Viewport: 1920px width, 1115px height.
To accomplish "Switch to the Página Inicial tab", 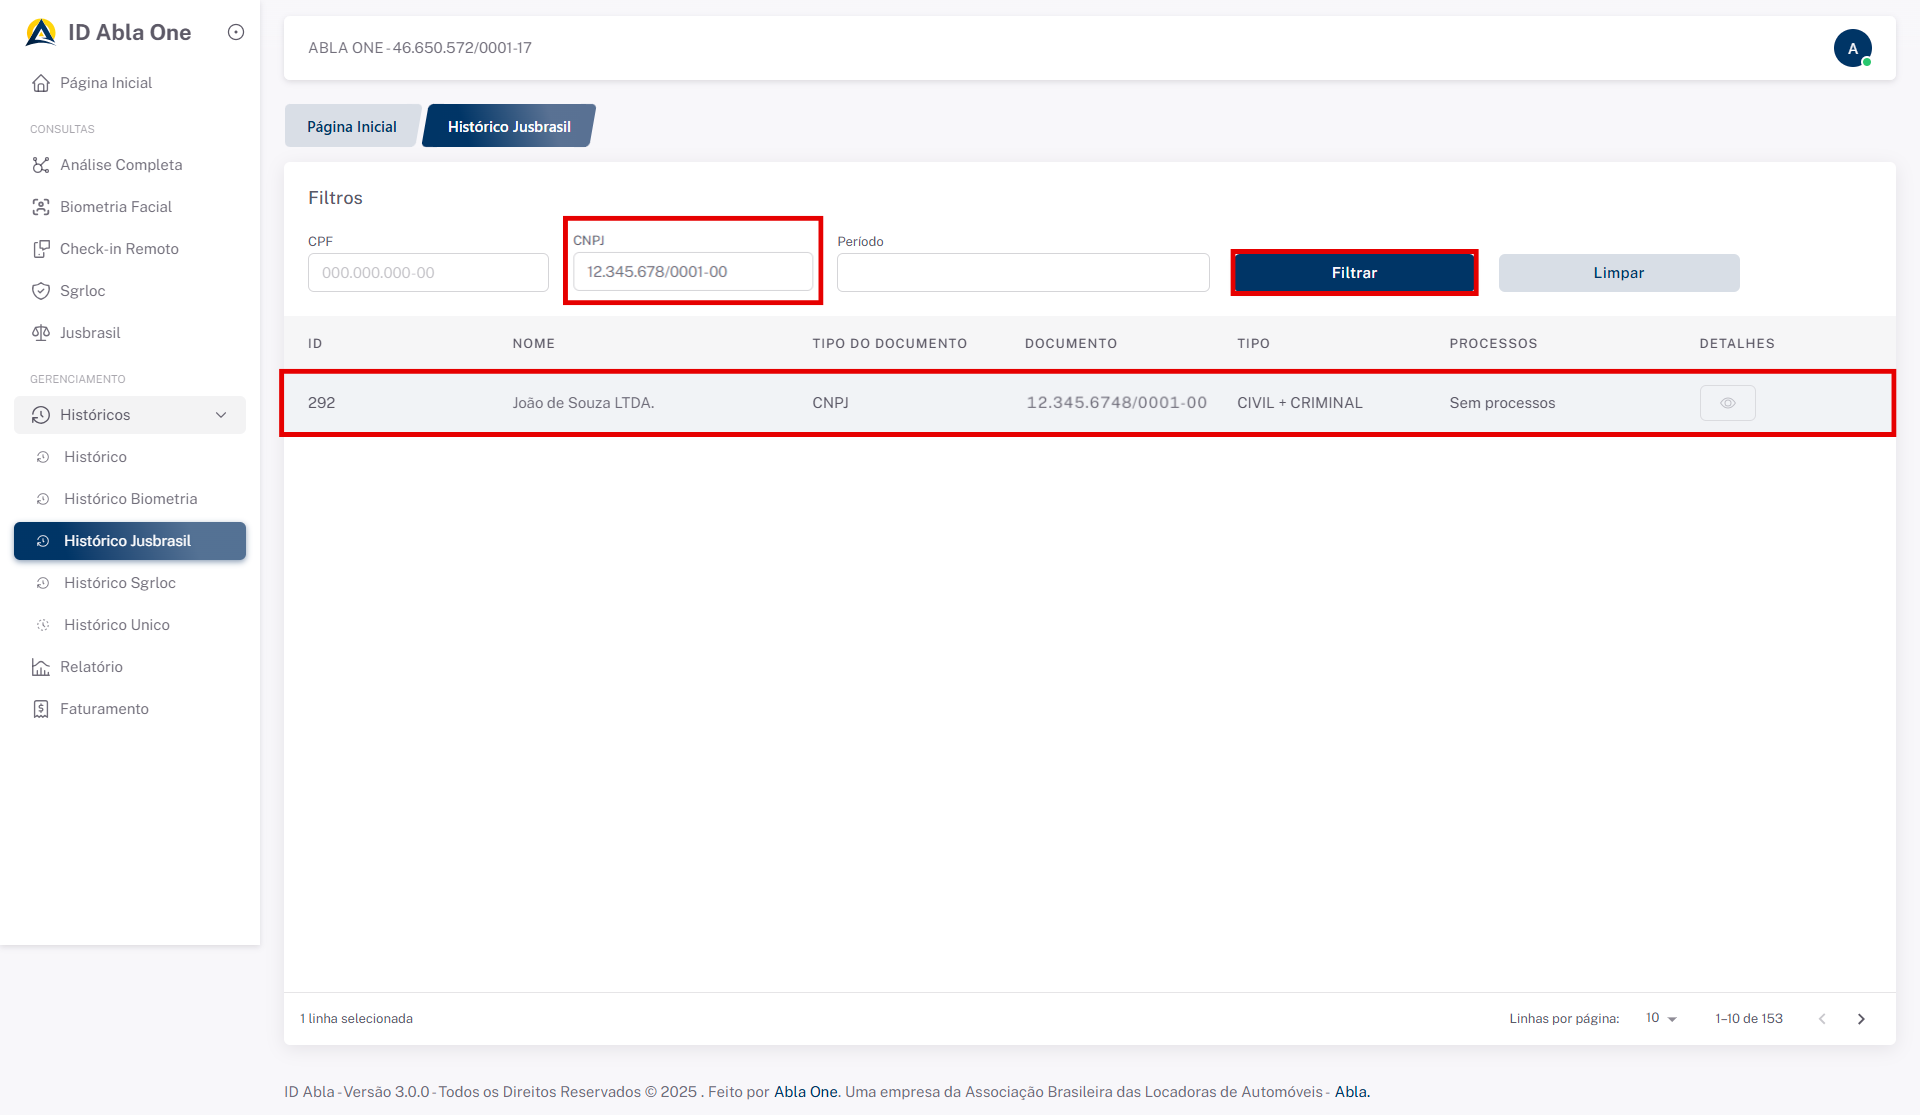I will coord(352,127).
